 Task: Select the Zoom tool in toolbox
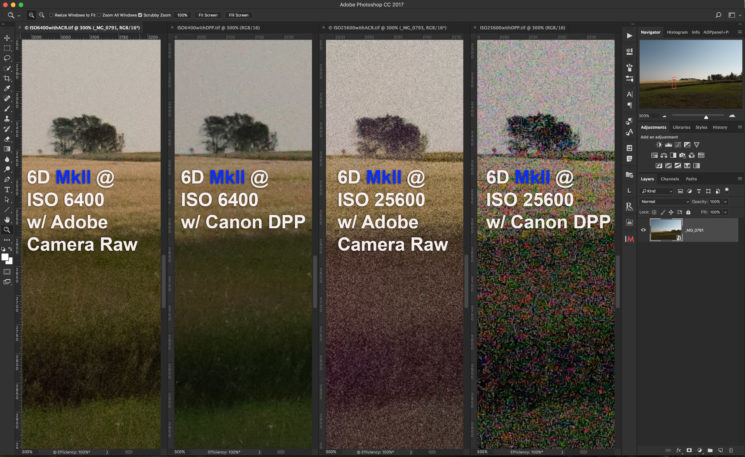point(7,230)
